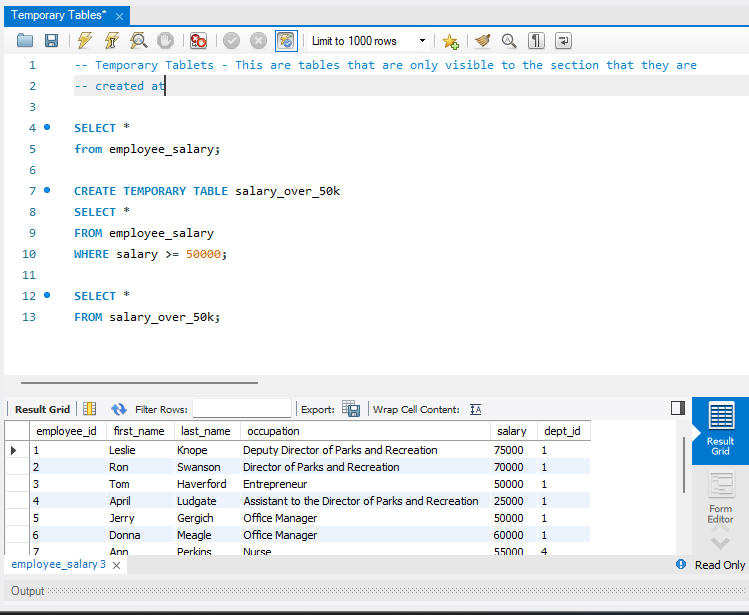Stop the running query
The width and height of the screenshot is (749, 615).
click(165, 41)
